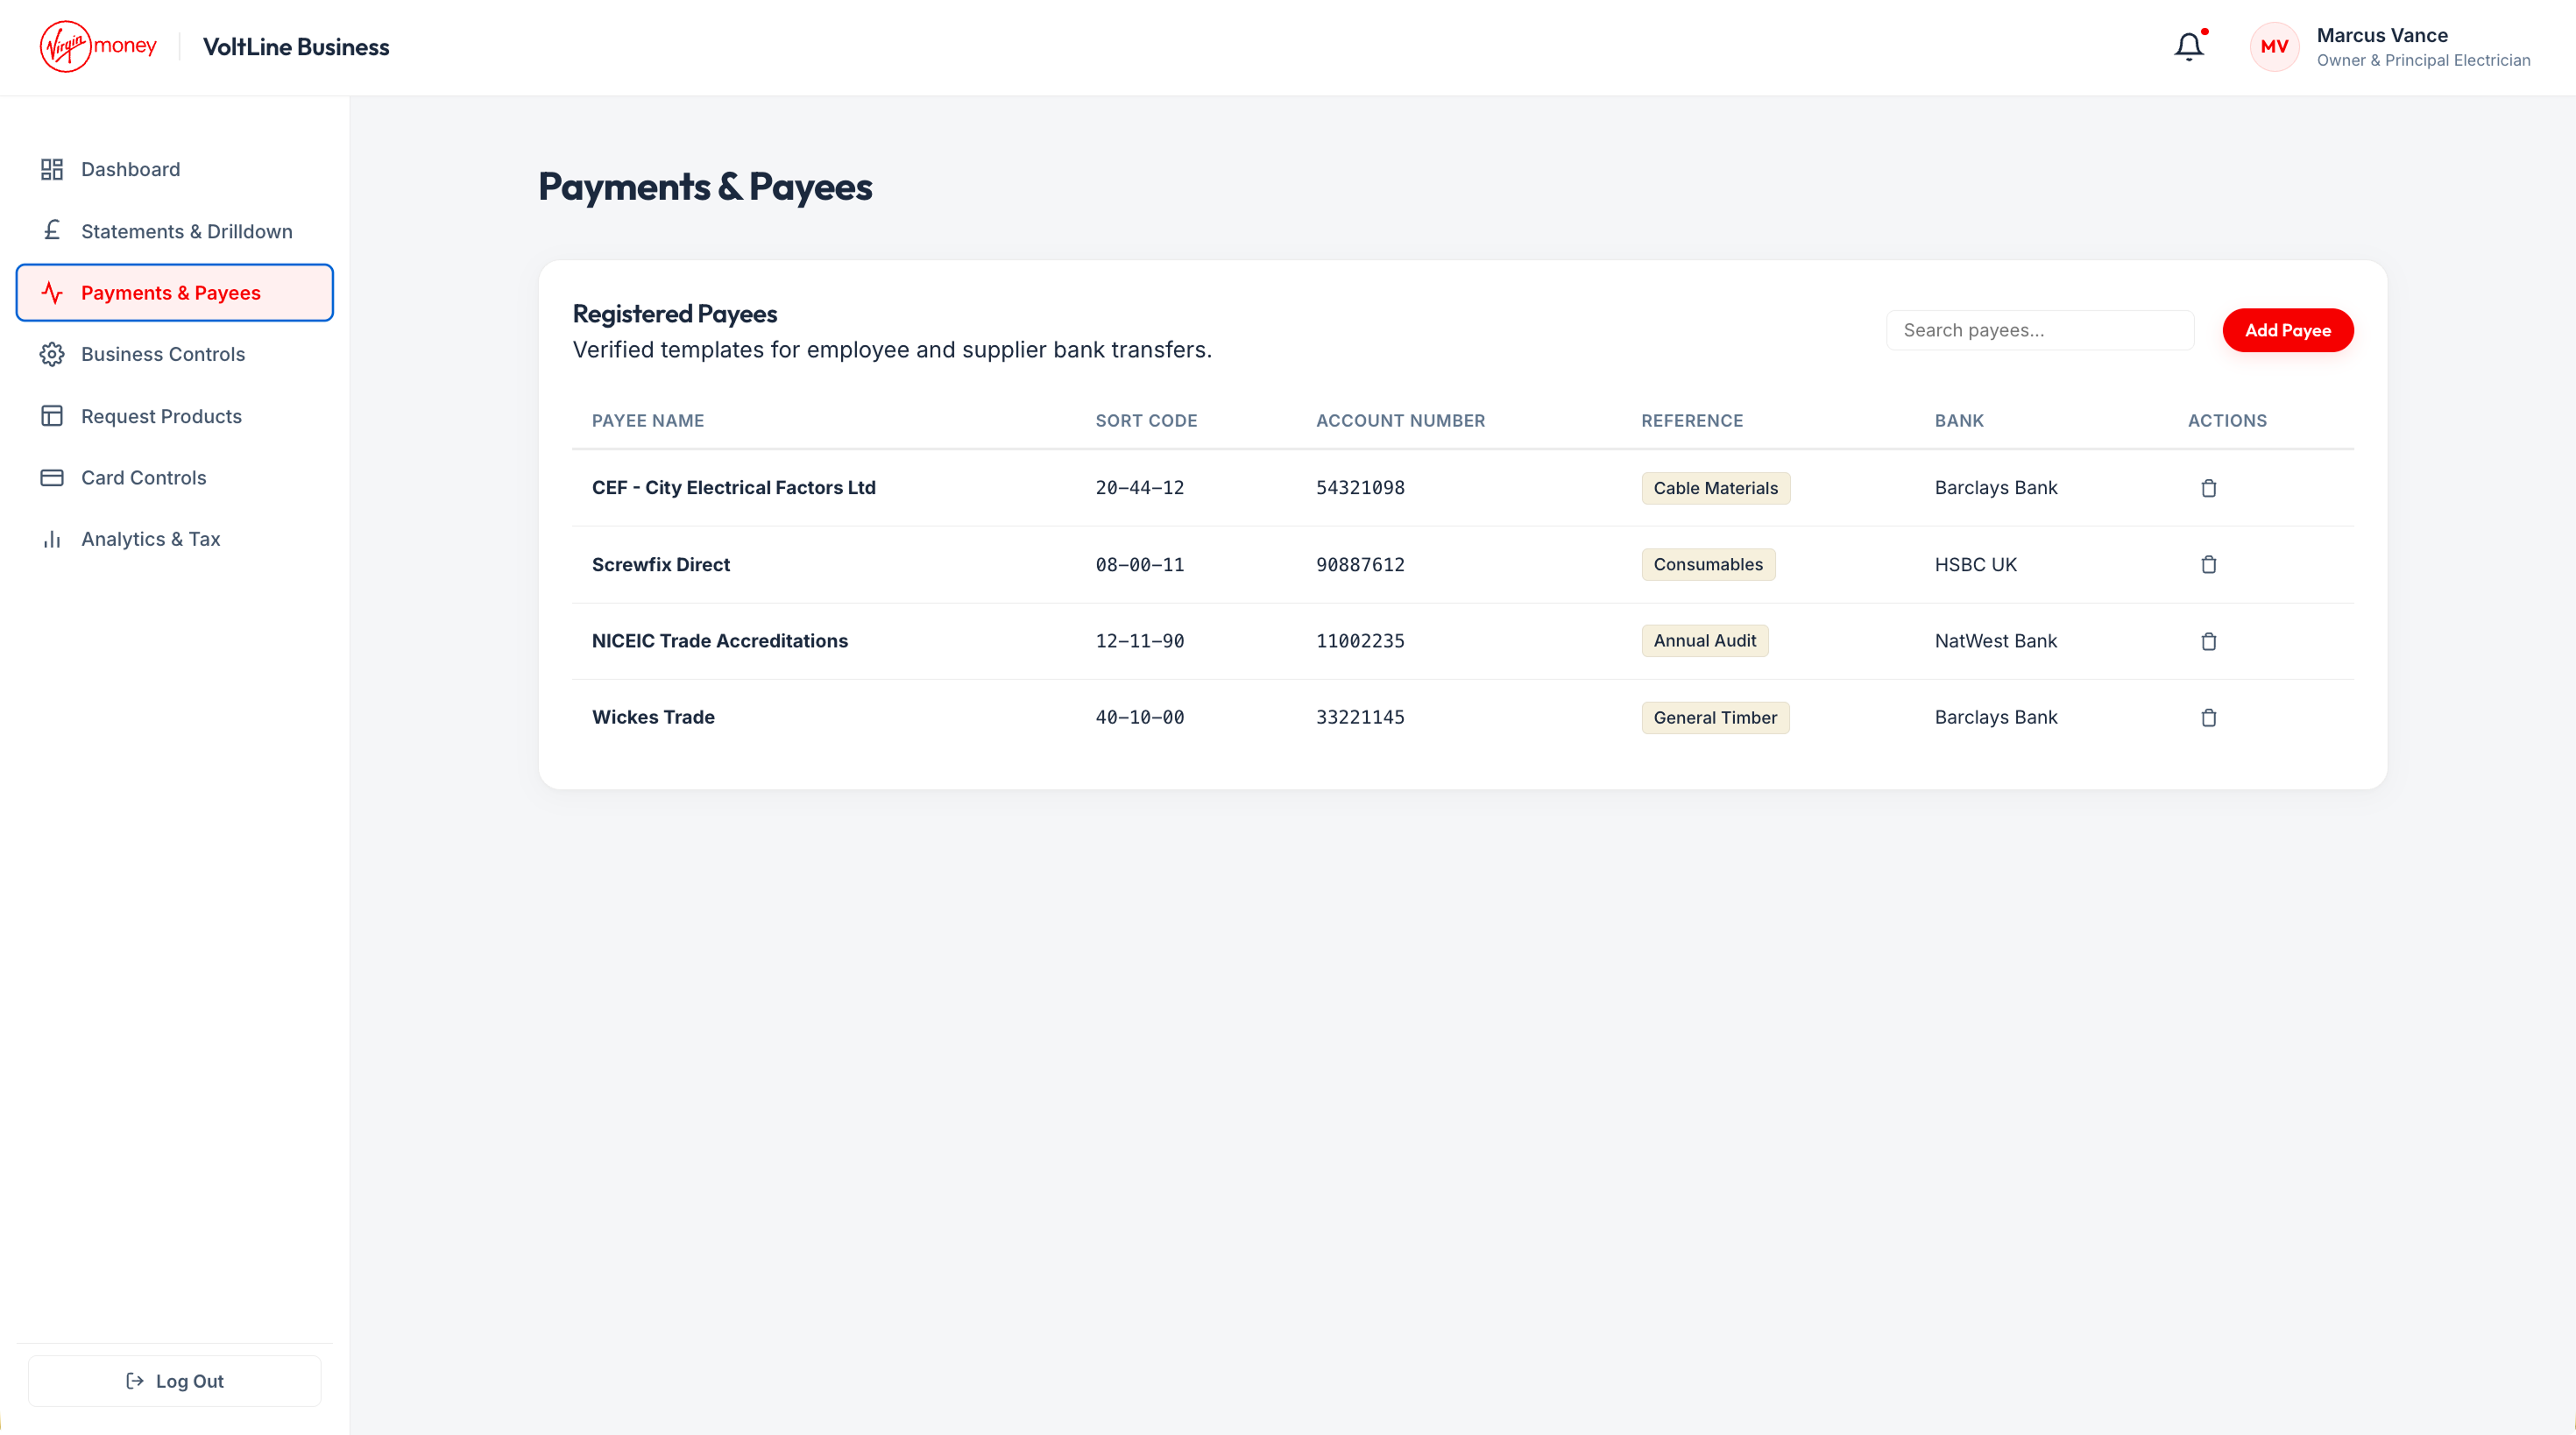This screenshot has height=1435, width=2576.
Task: Click the Account Number column header
Action: pos(1400,421)
